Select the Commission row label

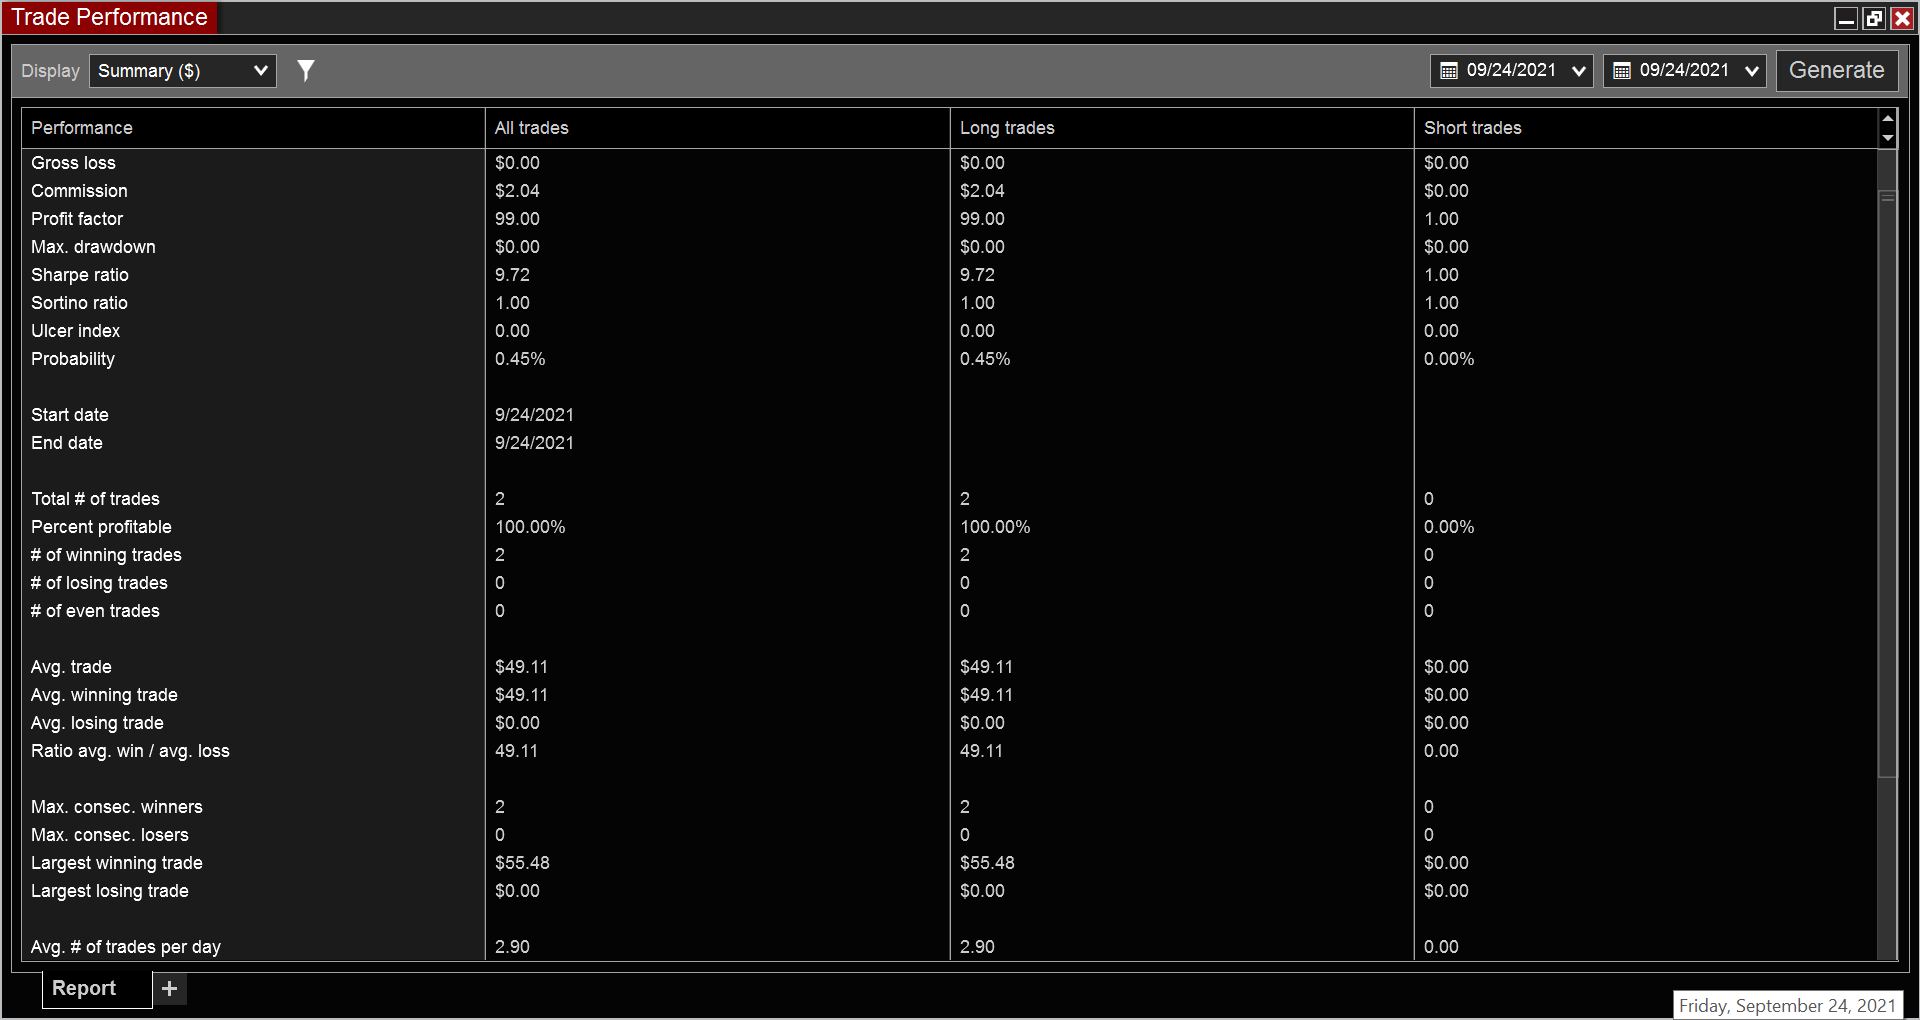click(x=79, y=191)
